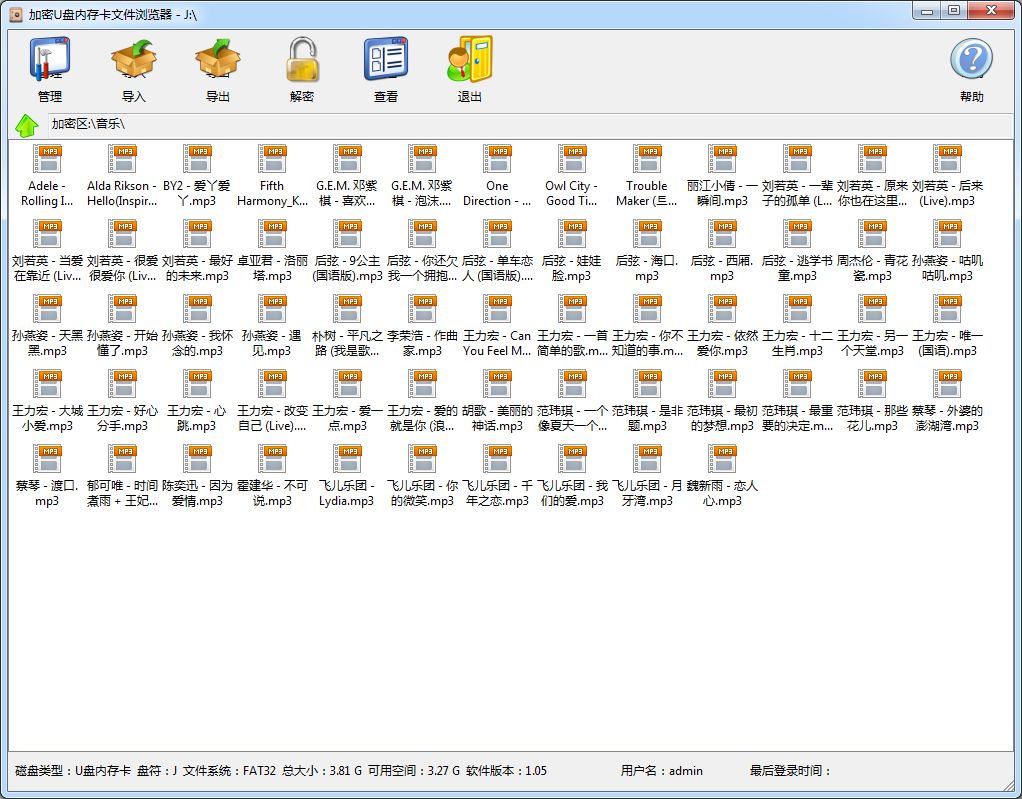Minimize the 加密U盘内存卡文件浏览器 window

click(x=926, y=11)
